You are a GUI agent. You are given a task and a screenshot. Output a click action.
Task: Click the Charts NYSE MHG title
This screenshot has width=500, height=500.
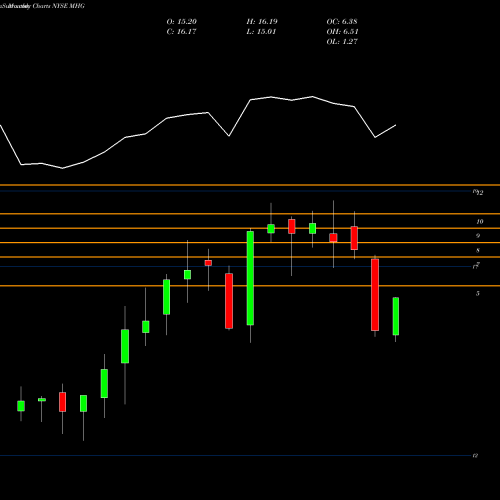coord(59,6)
